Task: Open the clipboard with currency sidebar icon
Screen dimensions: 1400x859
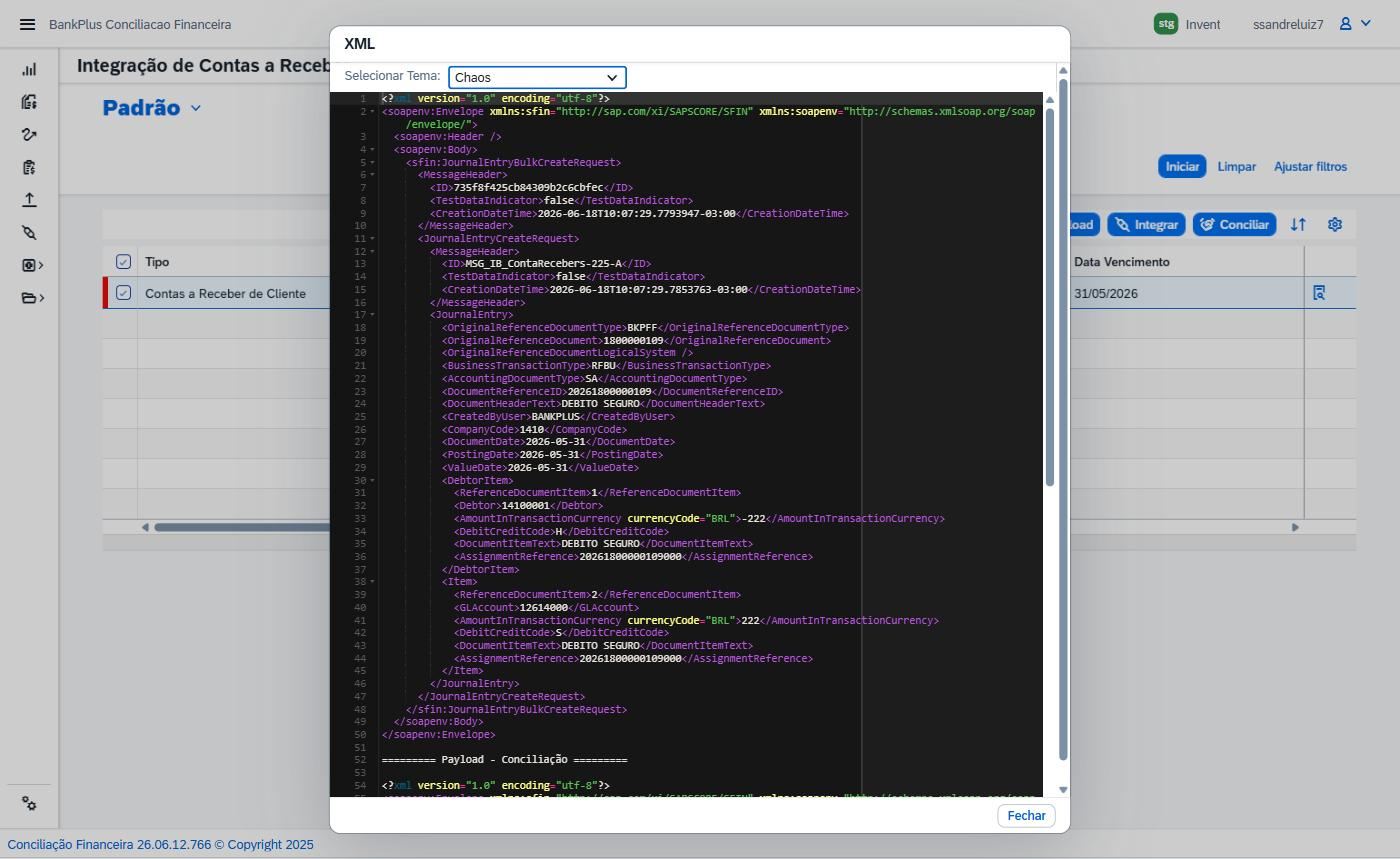Action: pos(29,167)
